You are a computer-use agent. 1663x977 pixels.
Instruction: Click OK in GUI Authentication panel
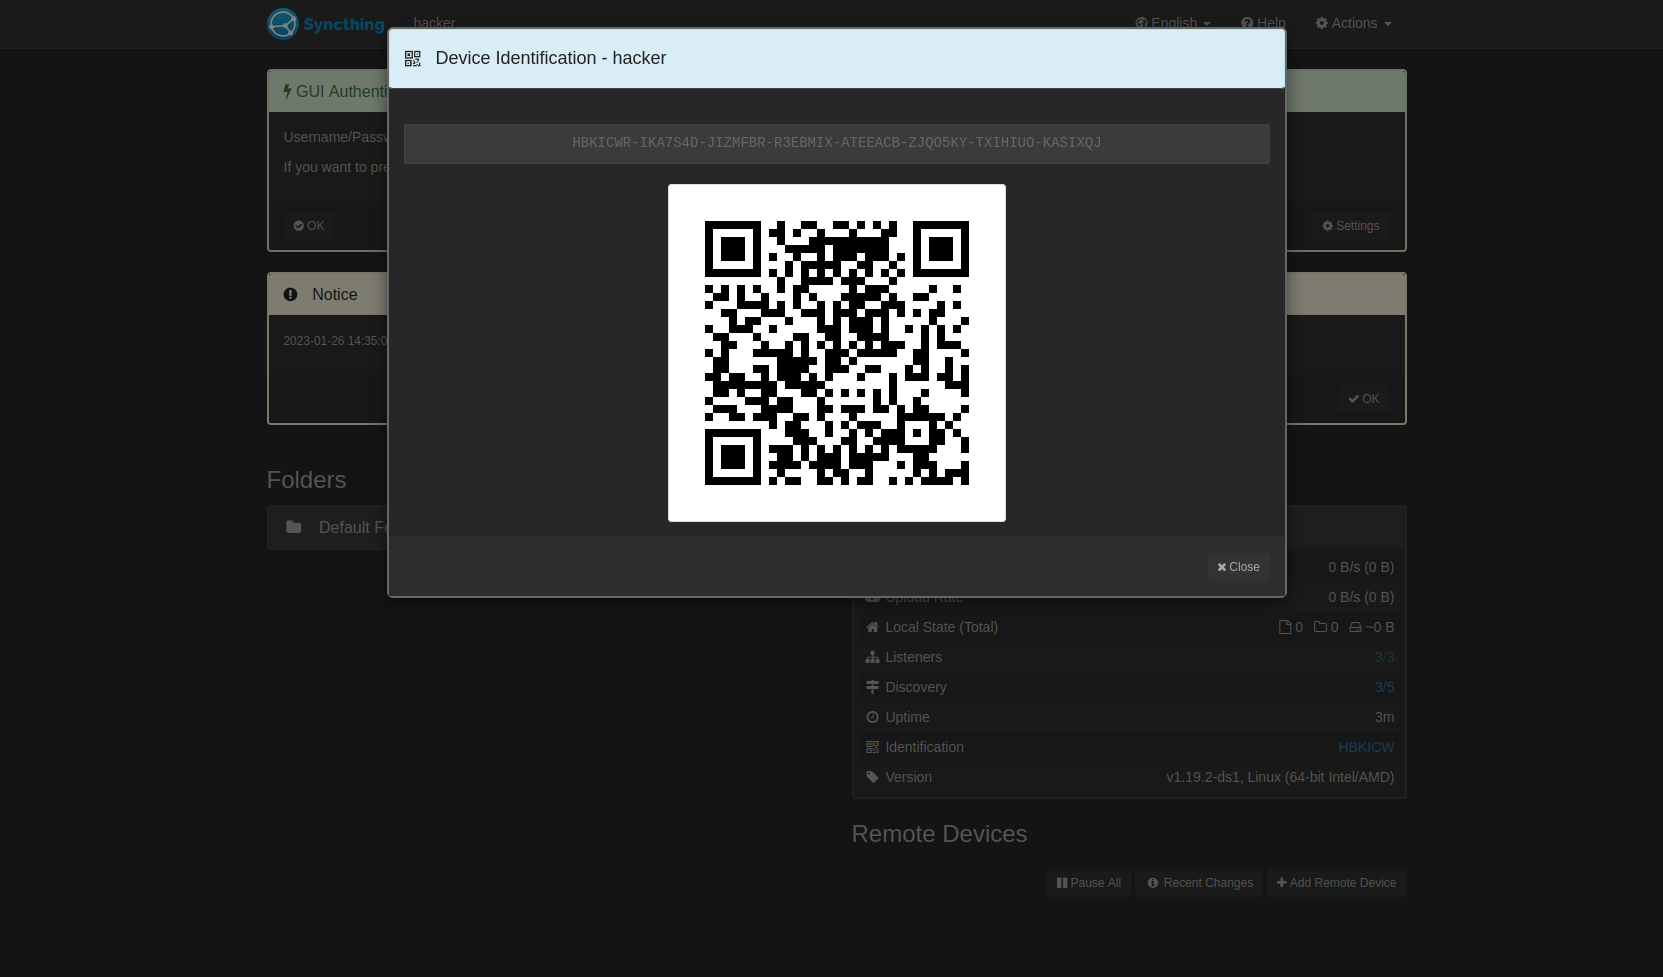point(309,226)
